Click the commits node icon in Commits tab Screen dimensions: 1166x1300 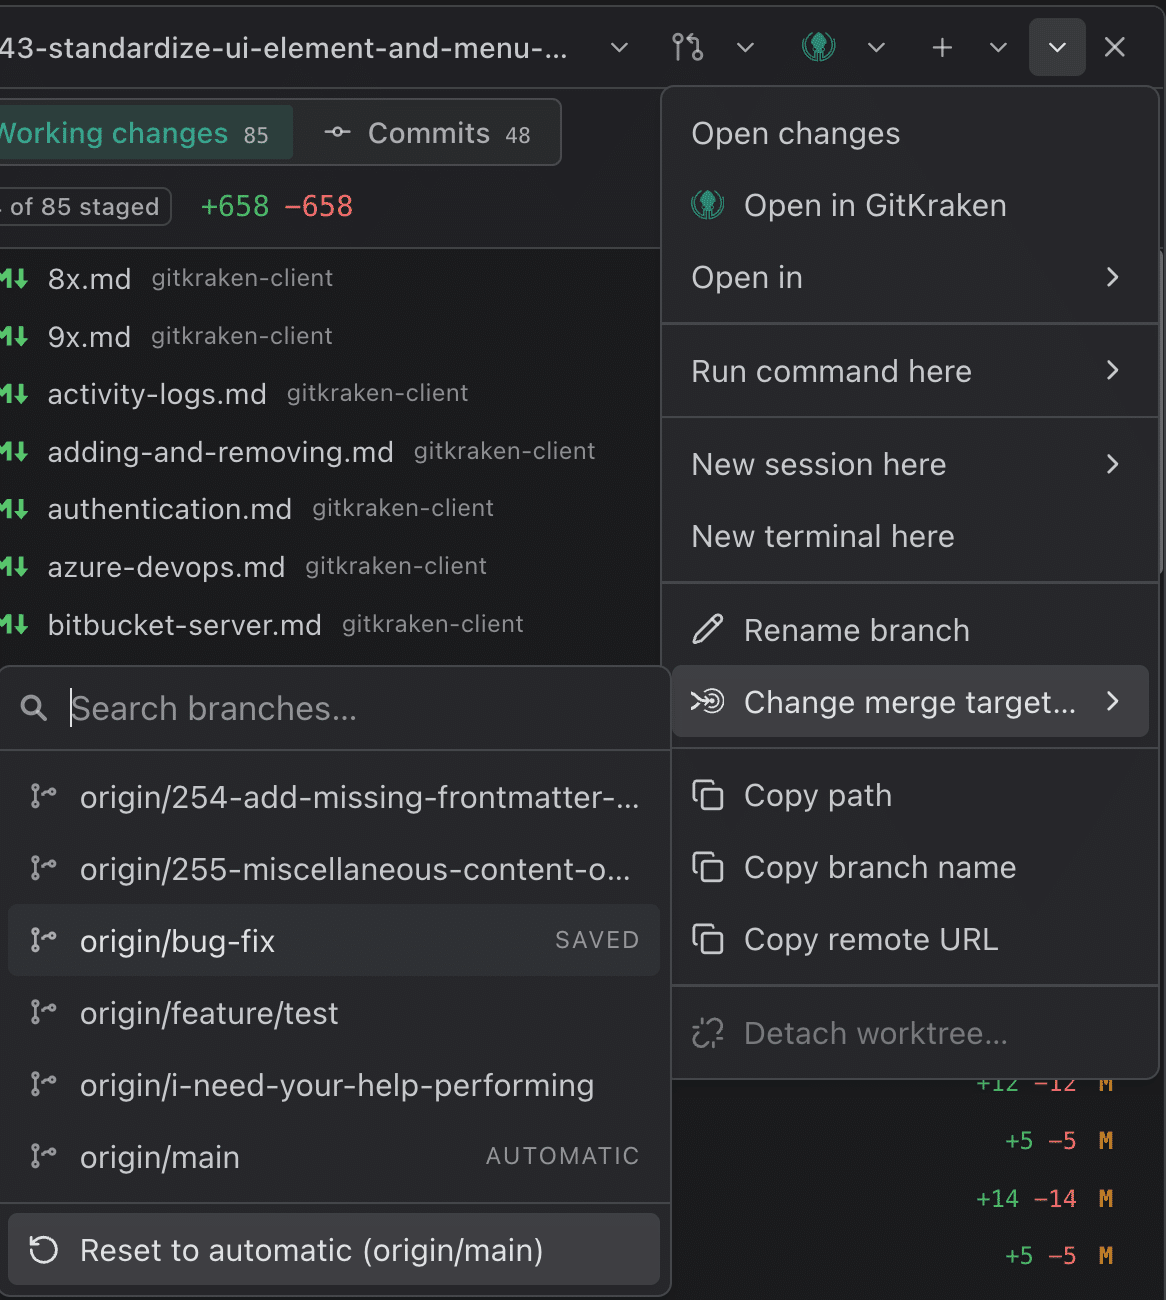[338, 132]
